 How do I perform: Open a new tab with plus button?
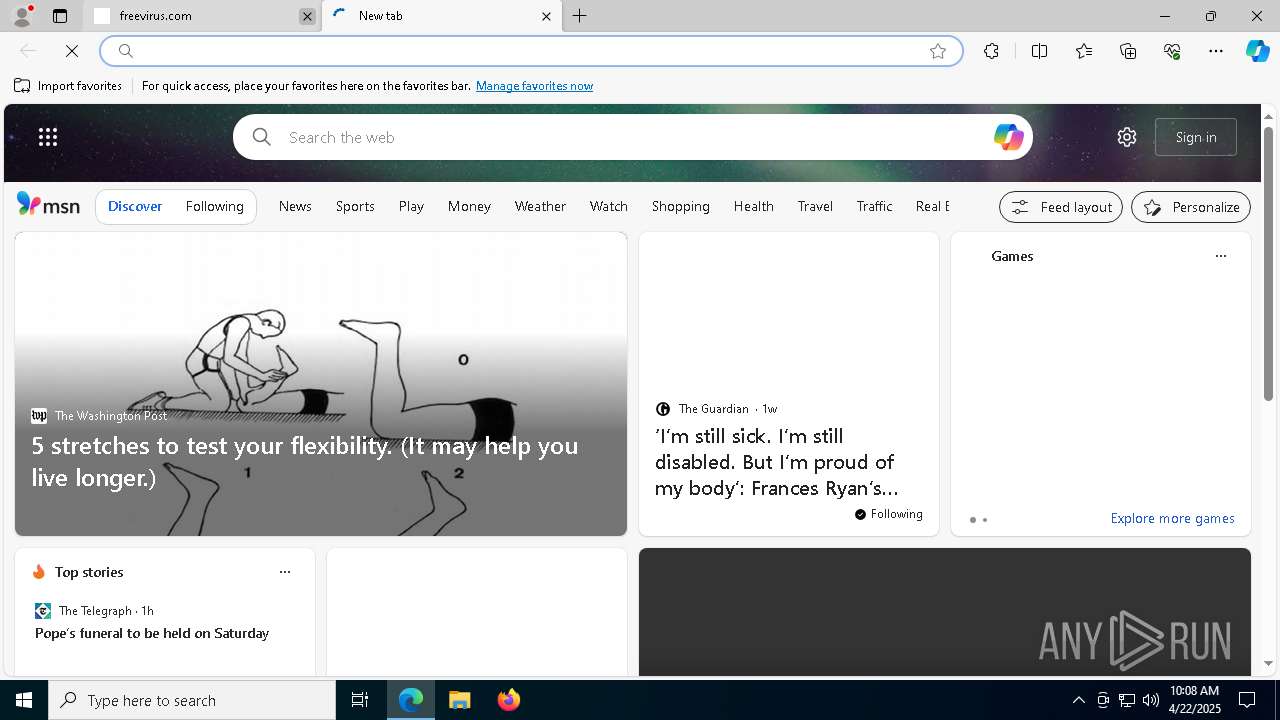click(580, 16)
